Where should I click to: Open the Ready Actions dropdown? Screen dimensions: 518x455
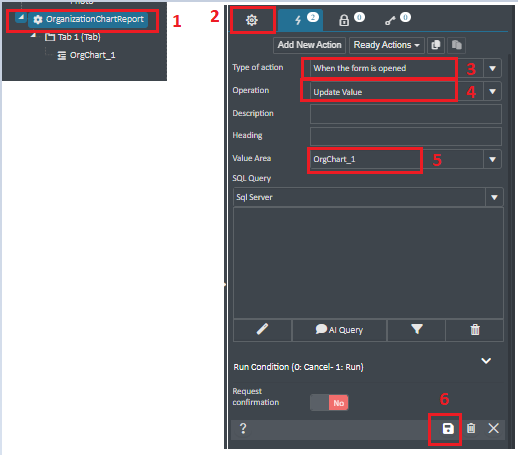pyautogui.click(x=387, y=45)
